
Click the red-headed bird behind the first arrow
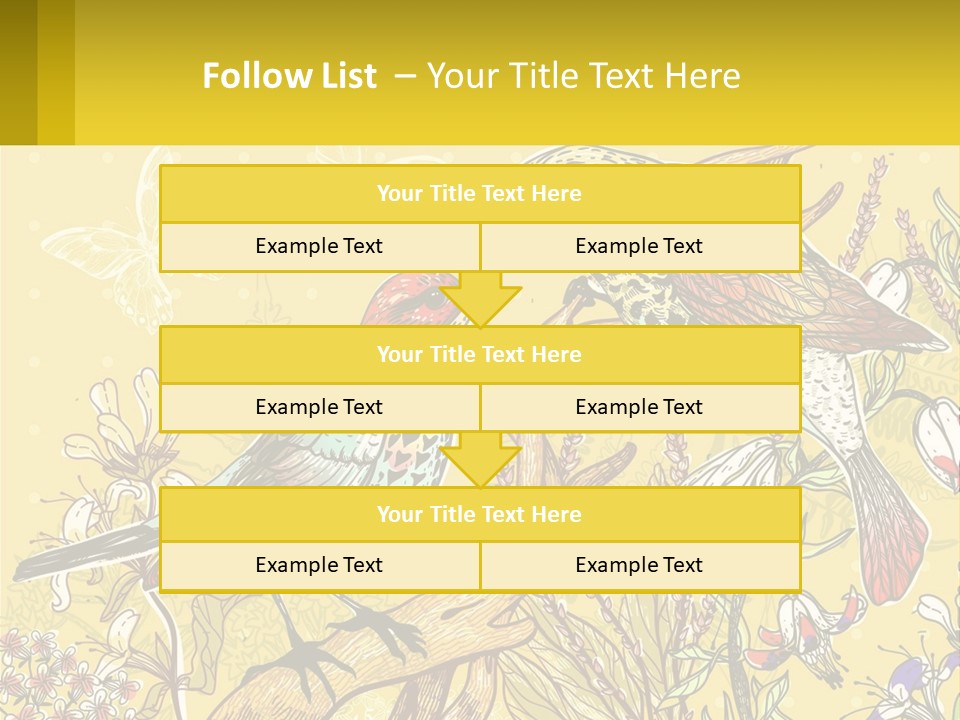coord(400,298)
